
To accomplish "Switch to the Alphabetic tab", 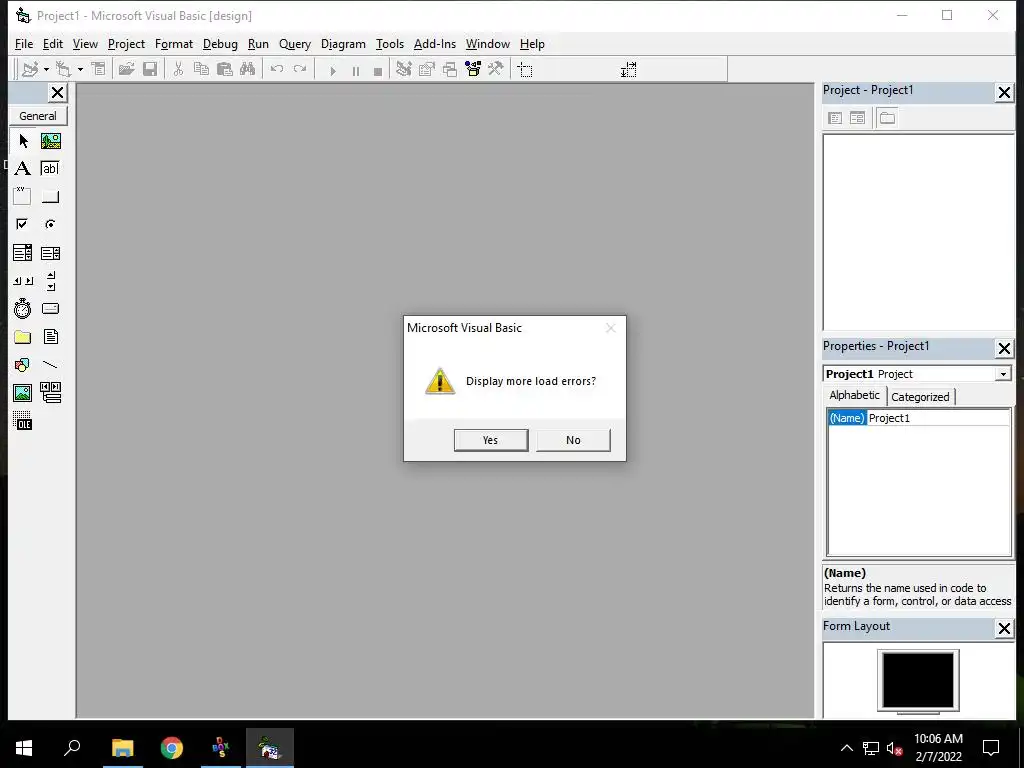I will (x=854, y=395).
